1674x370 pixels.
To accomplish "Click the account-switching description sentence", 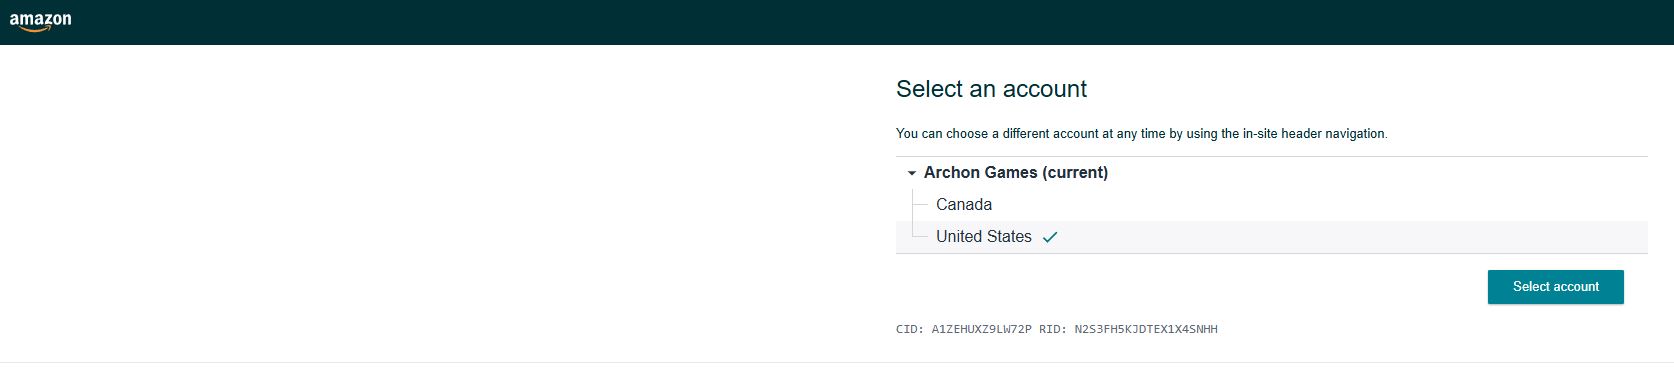I will (1141, 133).
